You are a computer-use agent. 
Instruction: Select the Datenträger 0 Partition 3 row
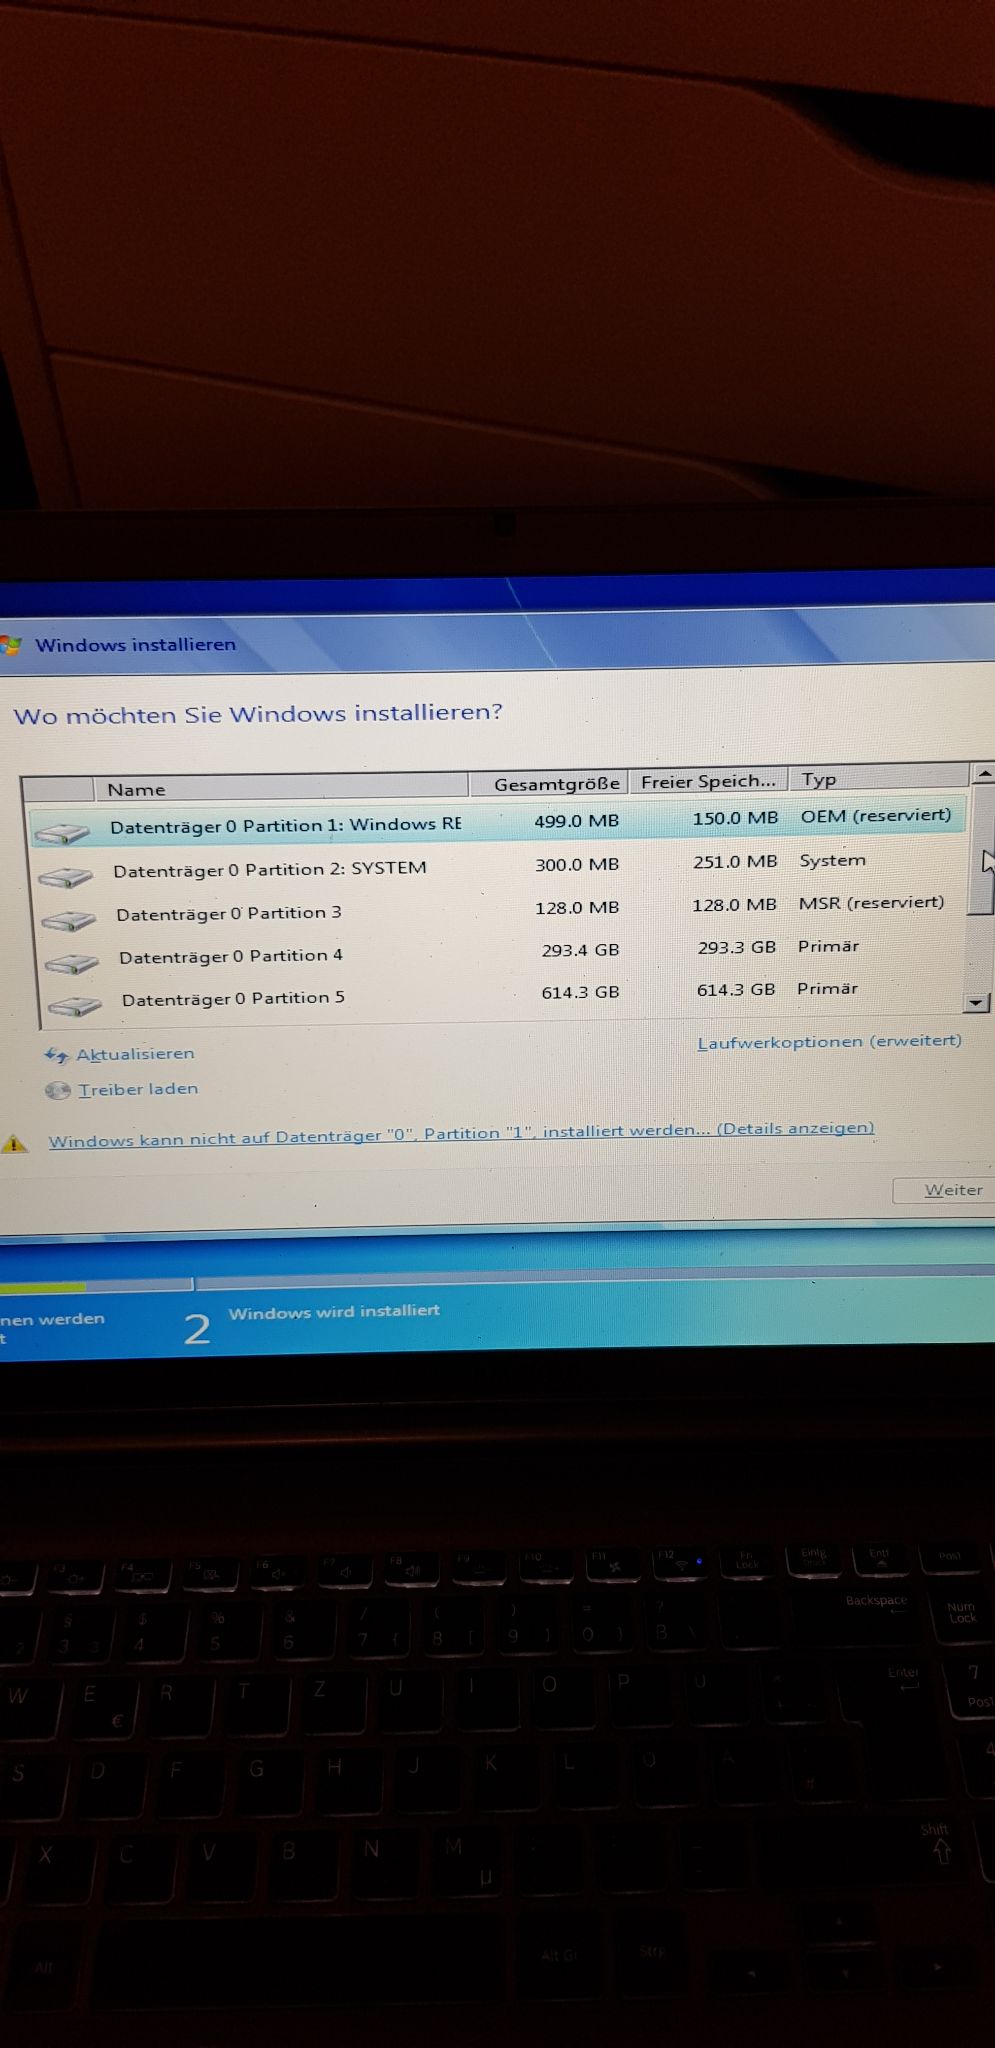coord(500,911)
